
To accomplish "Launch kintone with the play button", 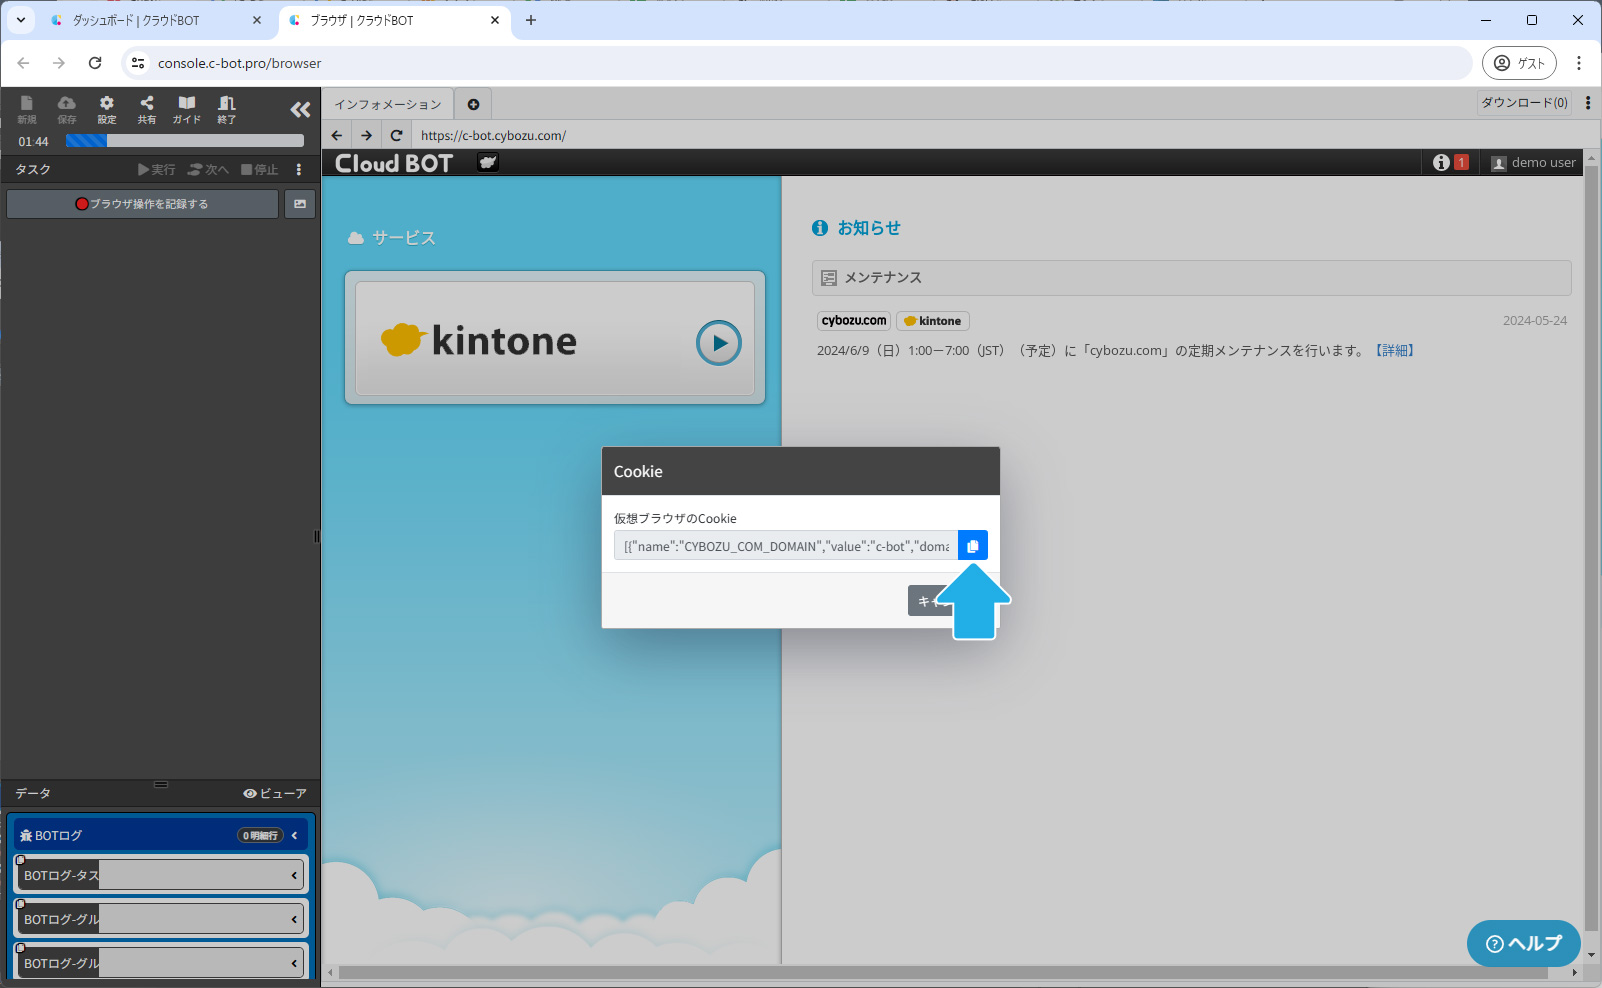I will (719, 343).
